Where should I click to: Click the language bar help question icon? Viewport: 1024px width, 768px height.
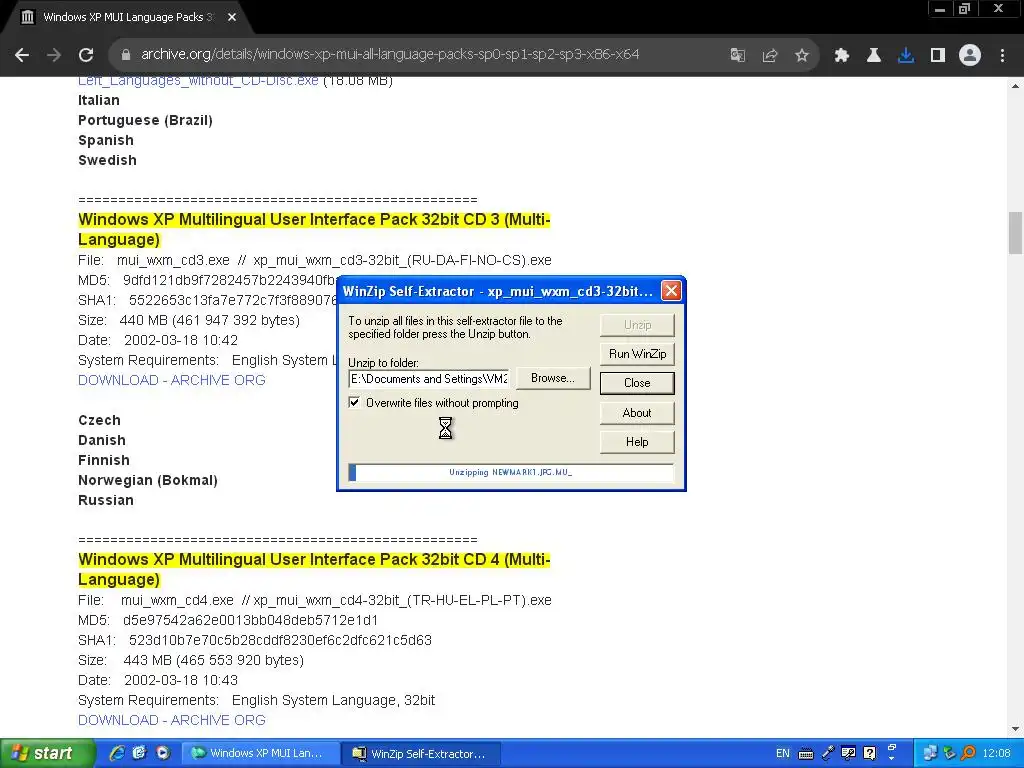tap(869, 753)
